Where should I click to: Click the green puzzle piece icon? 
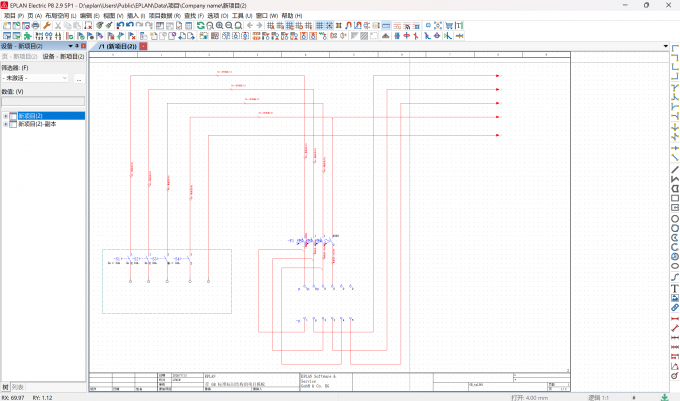27,36
